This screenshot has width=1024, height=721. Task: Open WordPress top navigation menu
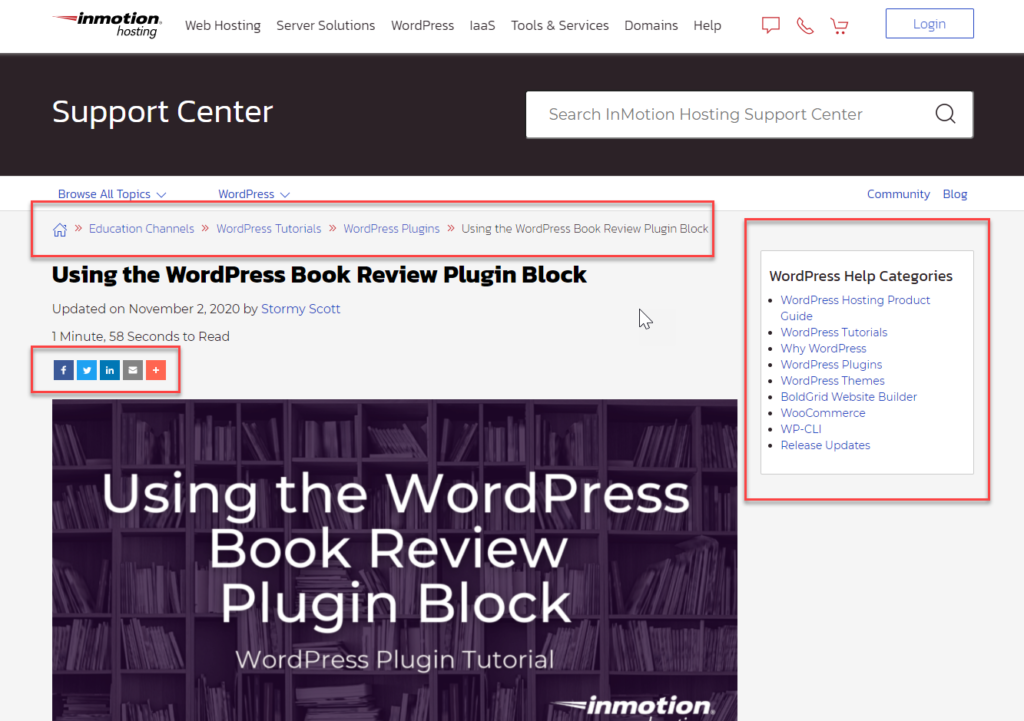[423, 25]
